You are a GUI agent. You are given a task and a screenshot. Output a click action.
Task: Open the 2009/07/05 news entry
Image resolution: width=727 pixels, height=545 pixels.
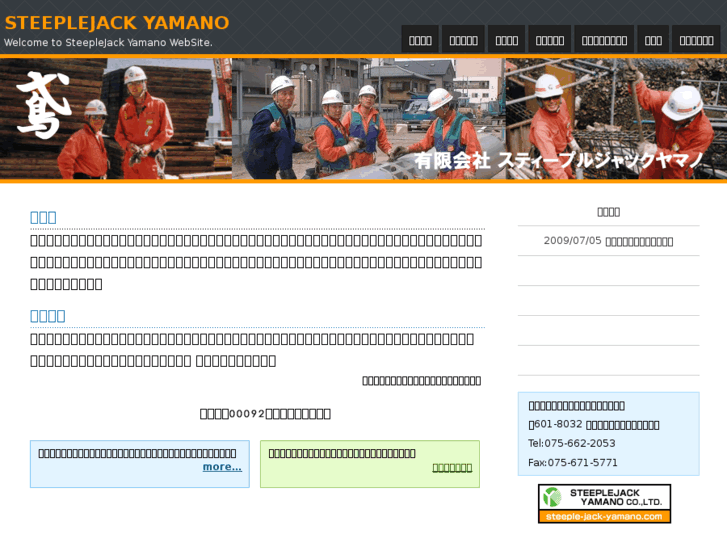[x=608, y=241]
